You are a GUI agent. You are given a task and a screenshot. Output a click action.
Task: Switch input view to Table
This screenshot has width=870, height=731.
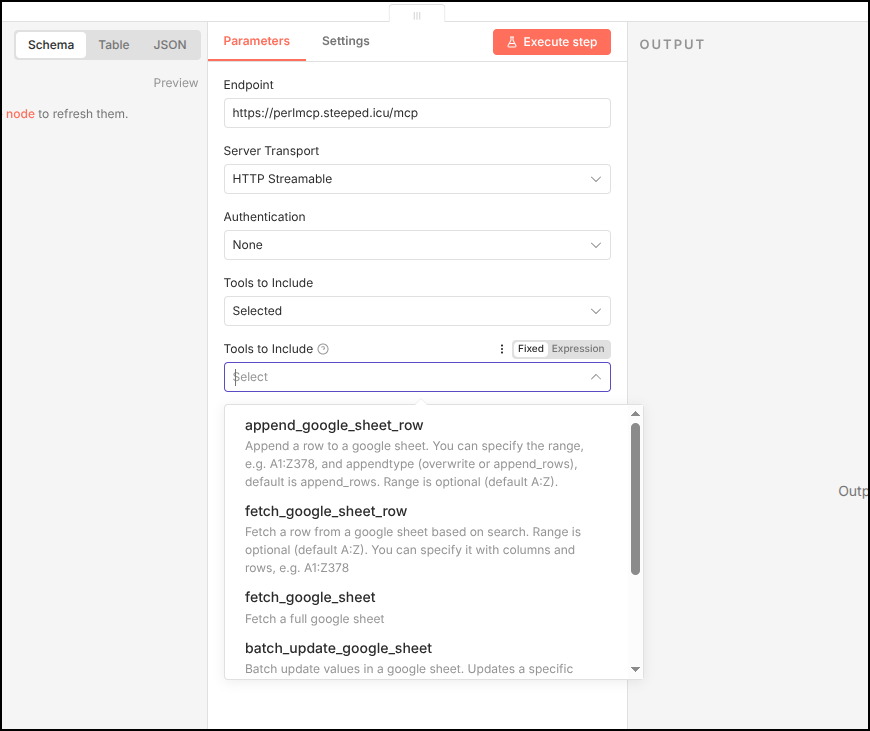(114, 45)
